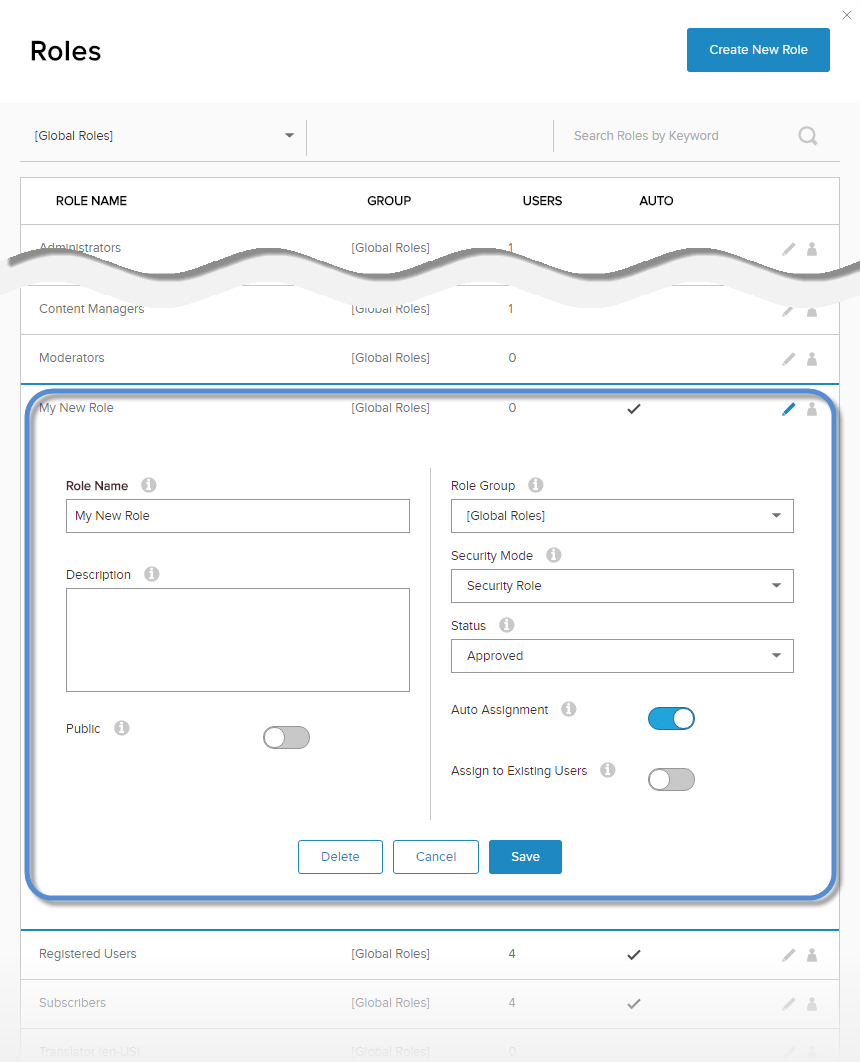Open users icon for Moderators role
The width and height of the screenshot is (860, 1062).
coord(812,359)
